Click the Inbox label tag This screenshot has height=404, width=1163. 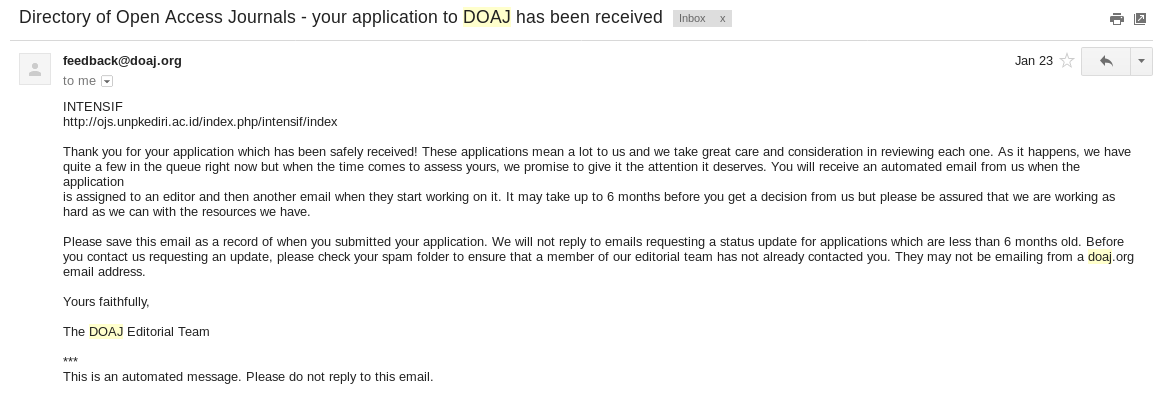692,19
